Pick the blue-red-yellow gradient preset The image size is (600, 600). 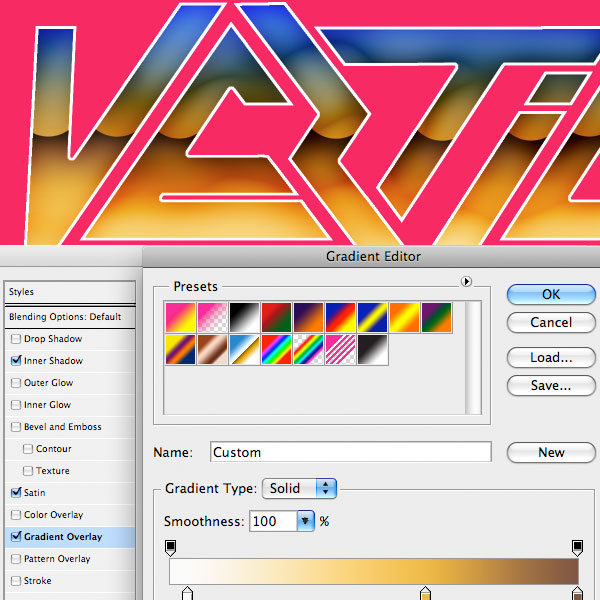tap(340, 317)
